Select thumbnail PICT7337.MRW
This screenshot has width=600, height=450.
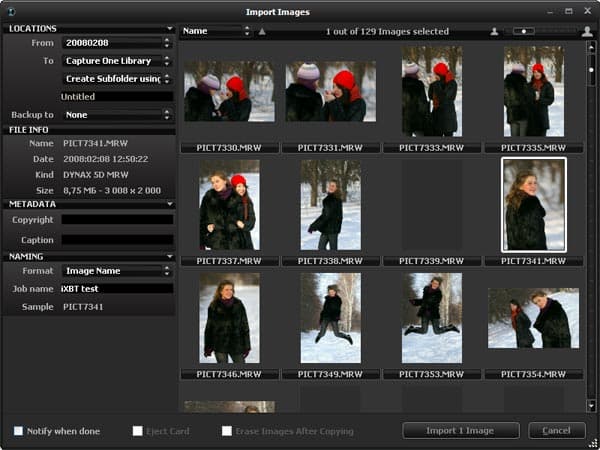(x=230, y=205)
